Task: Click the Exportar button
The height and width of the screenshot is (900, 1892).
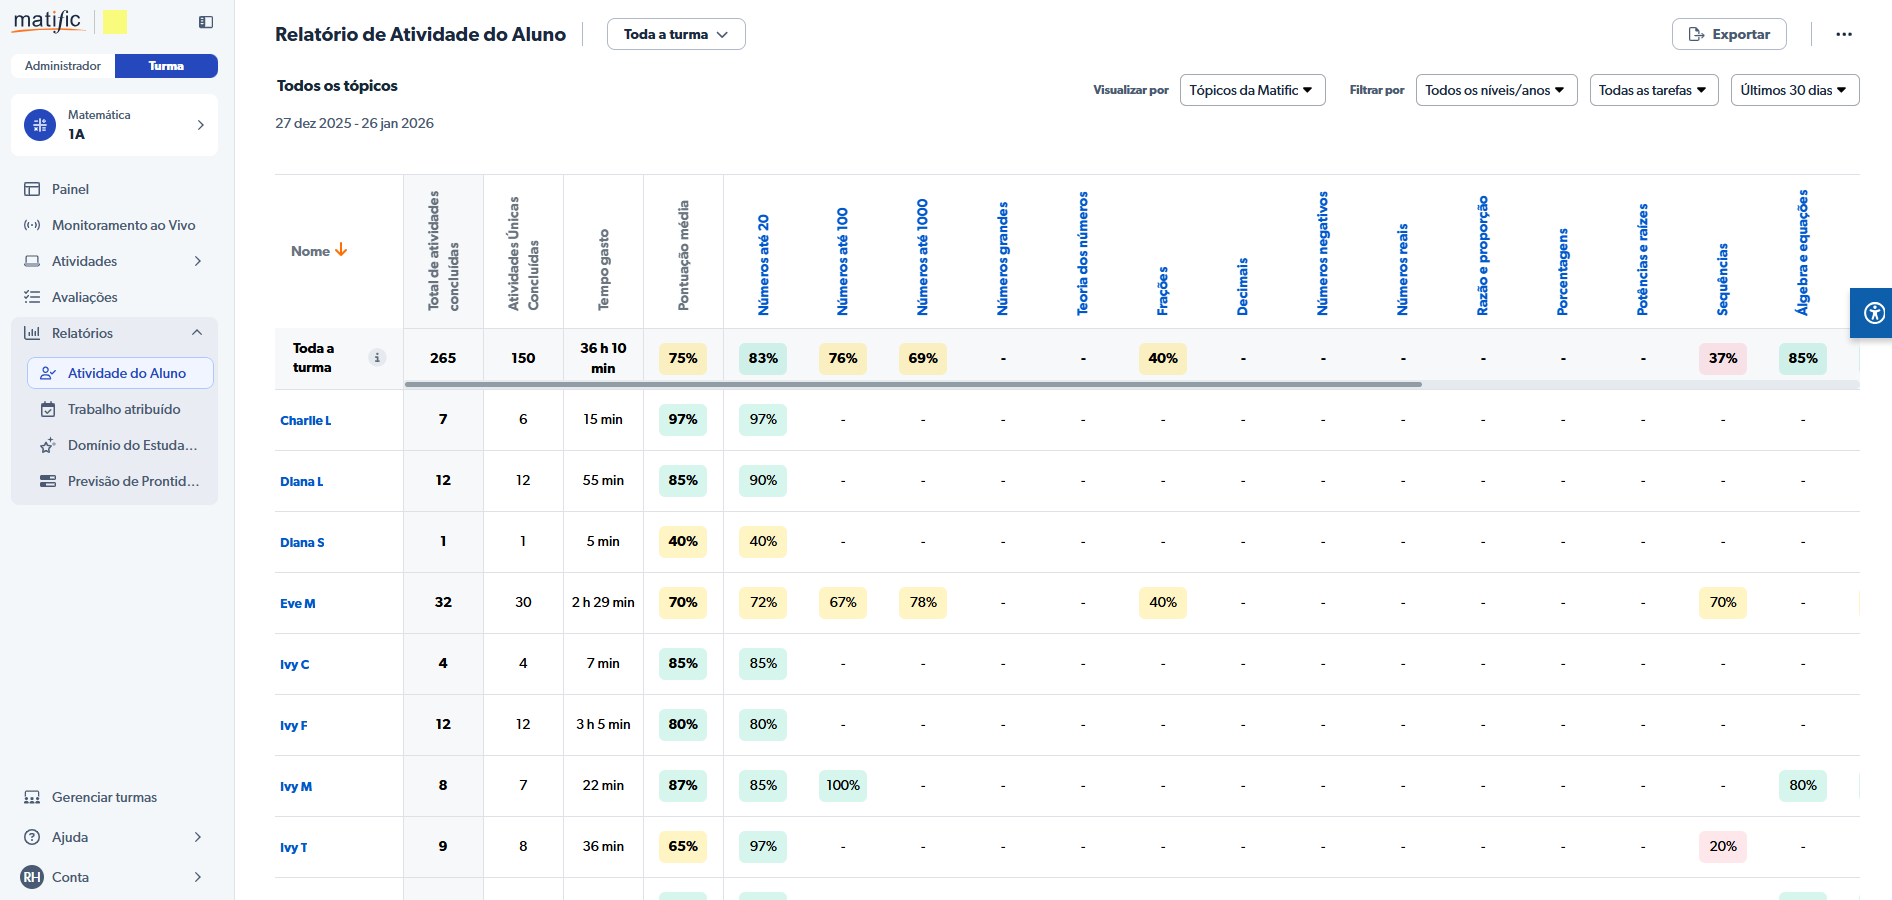Action: pyautogui.click(x=1729, y=34)
